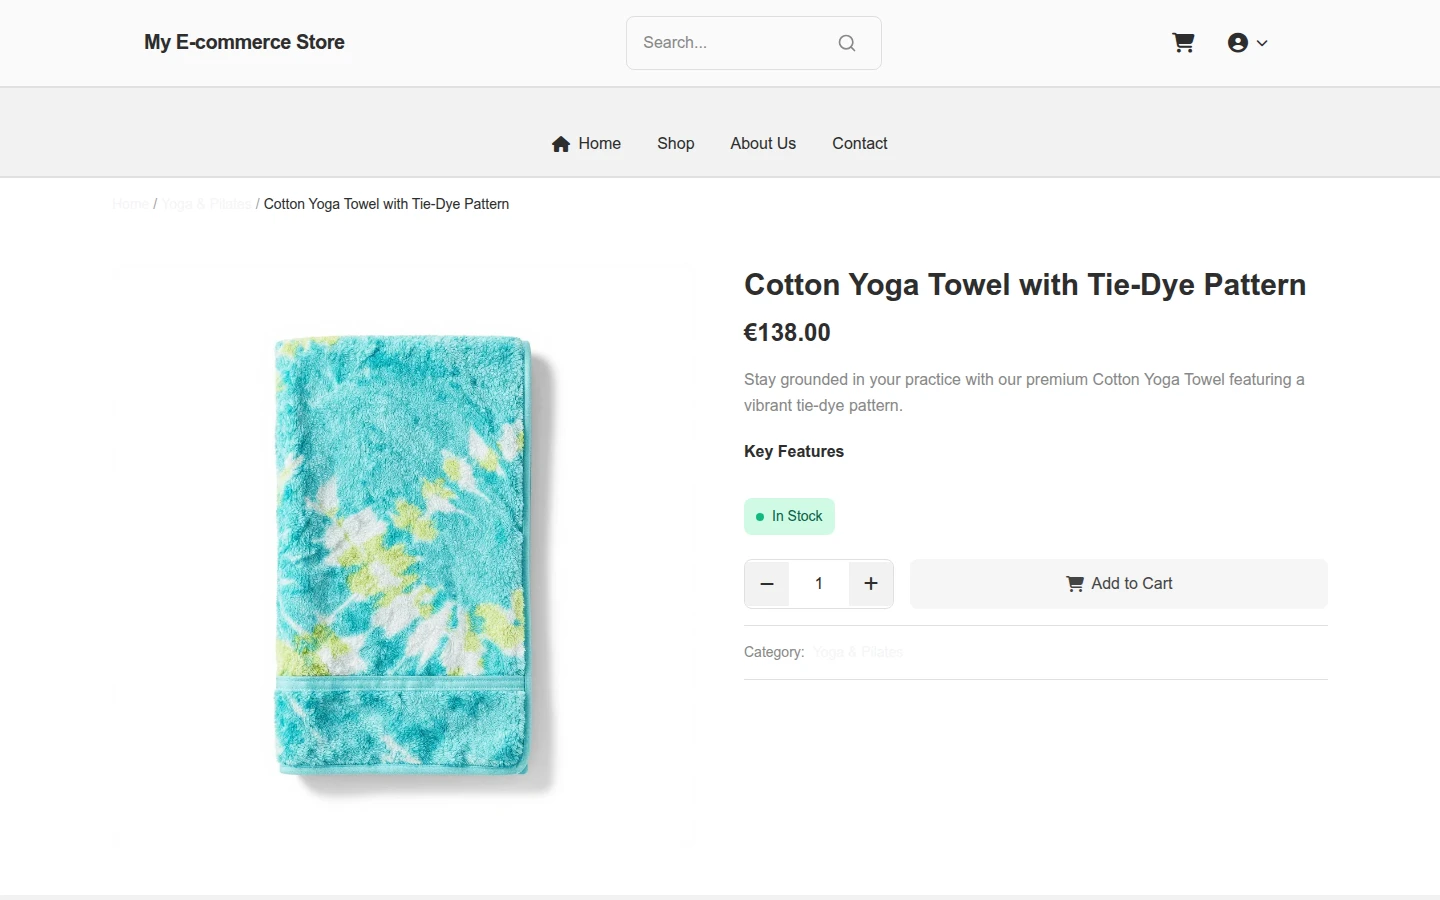Viewport: 1440px width, 900px height.
Task: Click the My E-commerce Store logo
Action: click(x=244, y=42)
